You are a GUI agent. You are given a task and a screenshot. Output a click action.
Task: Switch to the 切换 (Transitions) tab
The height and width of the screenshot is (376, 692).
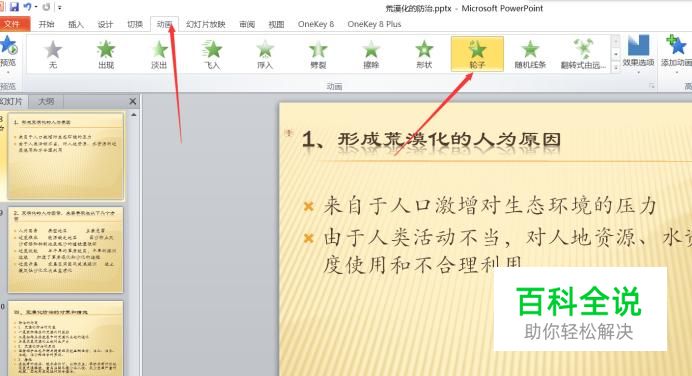135,24
